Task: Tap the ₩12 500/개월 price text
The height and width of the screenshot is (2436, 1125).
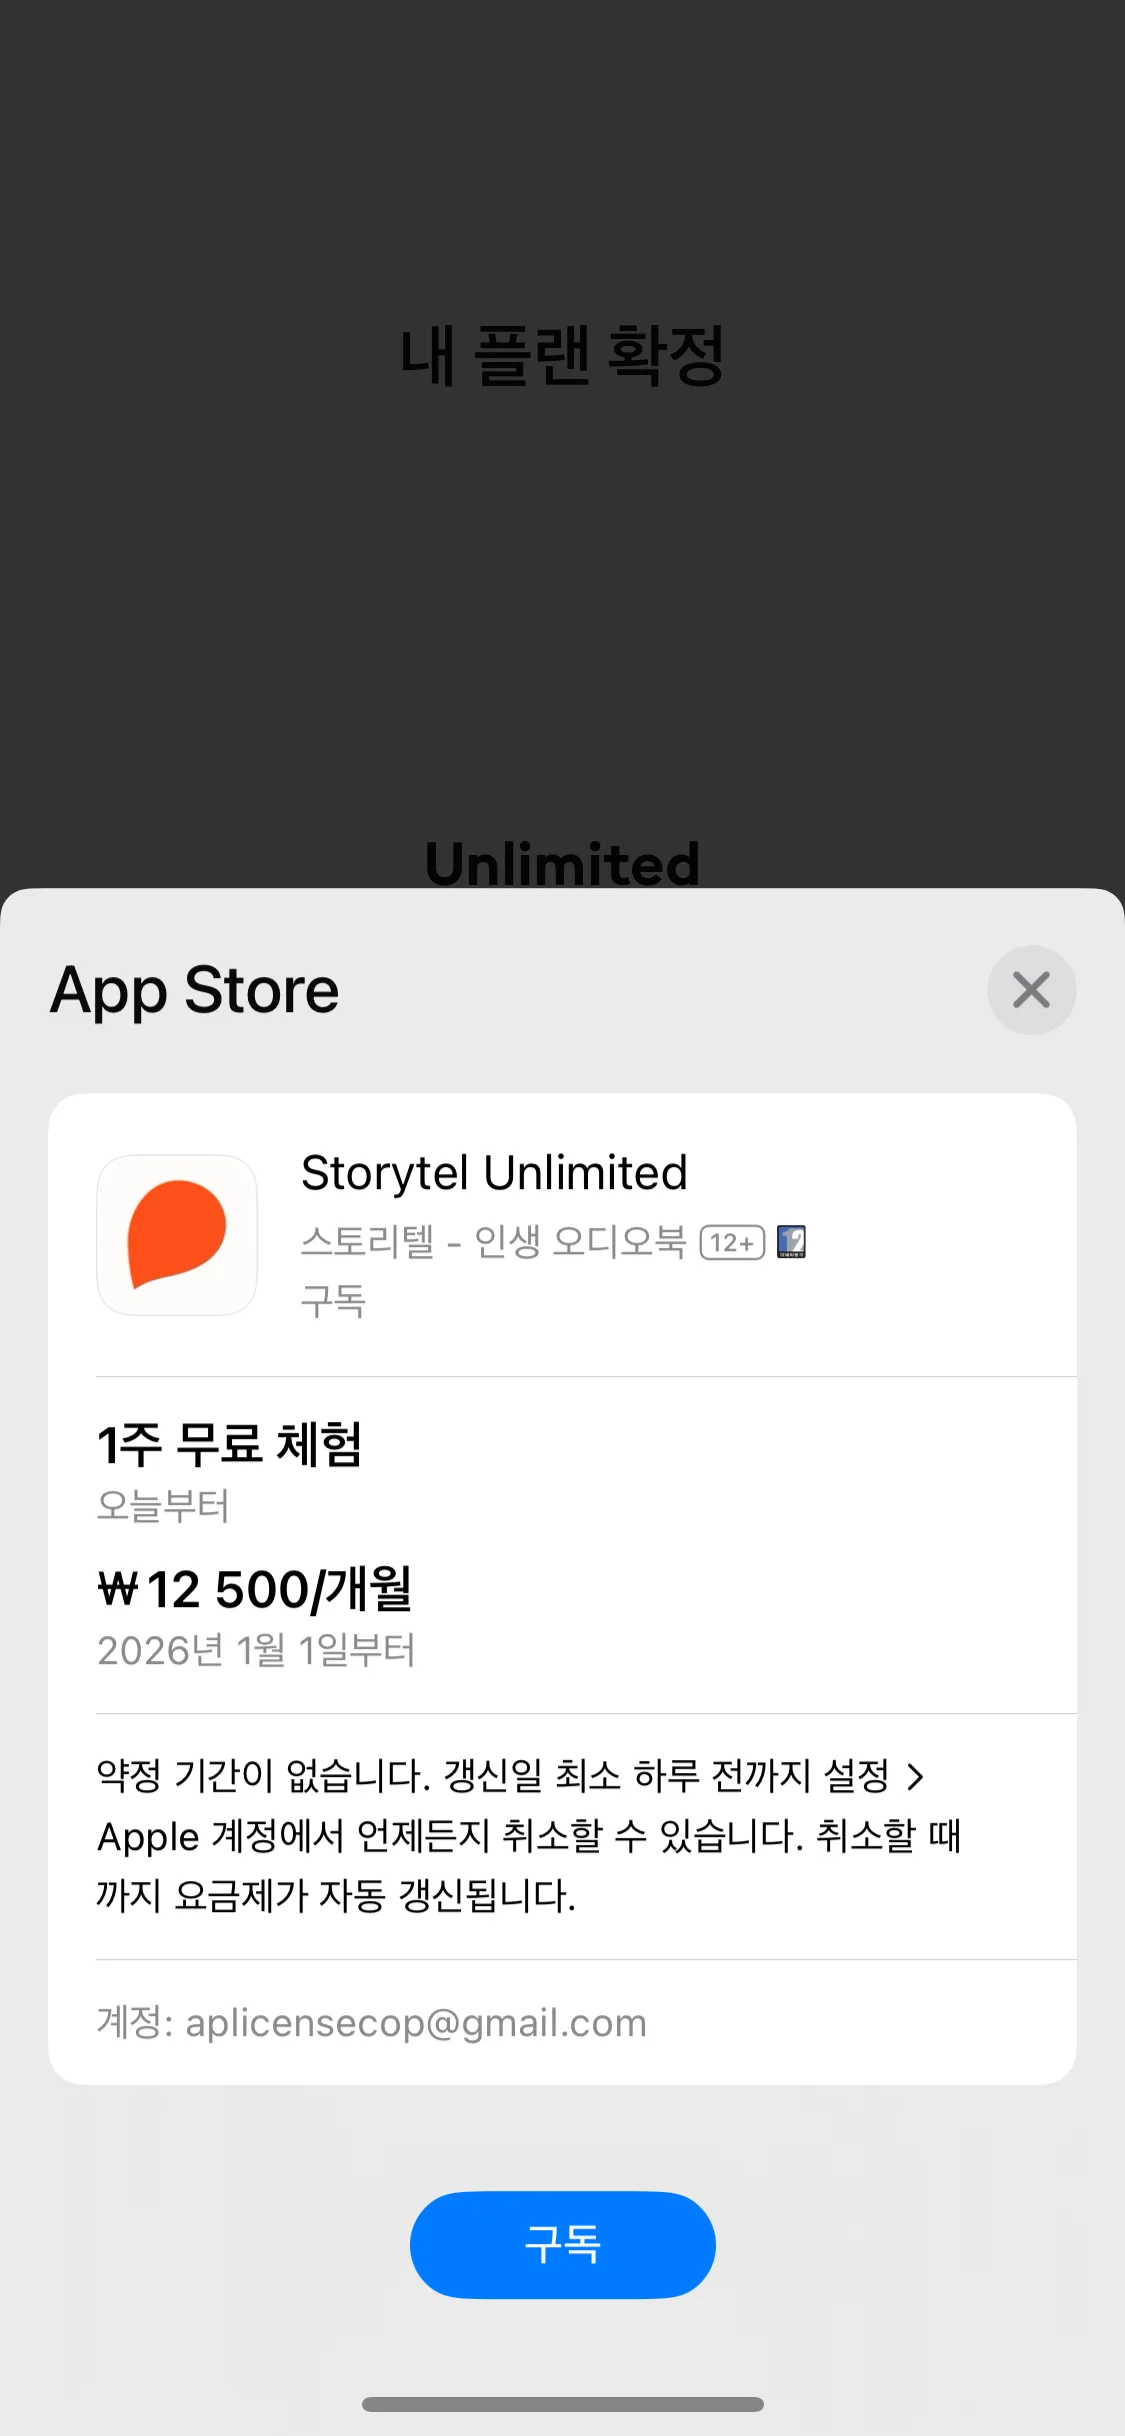Action: pyautogui.click(x=255, y=1589)
